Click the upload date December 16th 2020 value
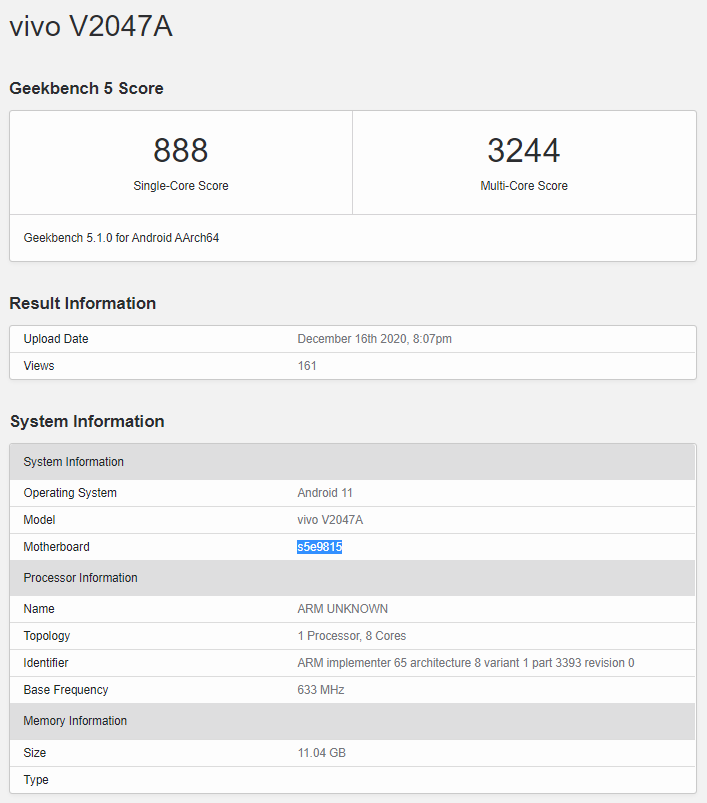The width and height of the screenshot is (707, 803). 374,339
